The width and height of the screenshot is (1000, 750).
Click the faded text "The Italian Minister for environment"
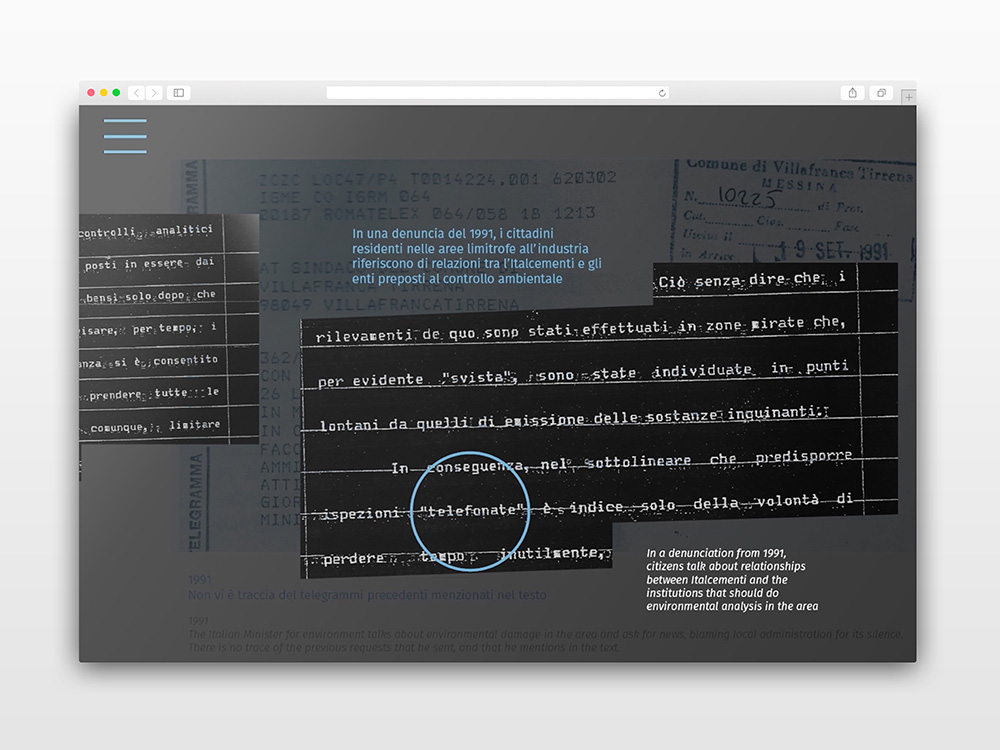[545, 634]
